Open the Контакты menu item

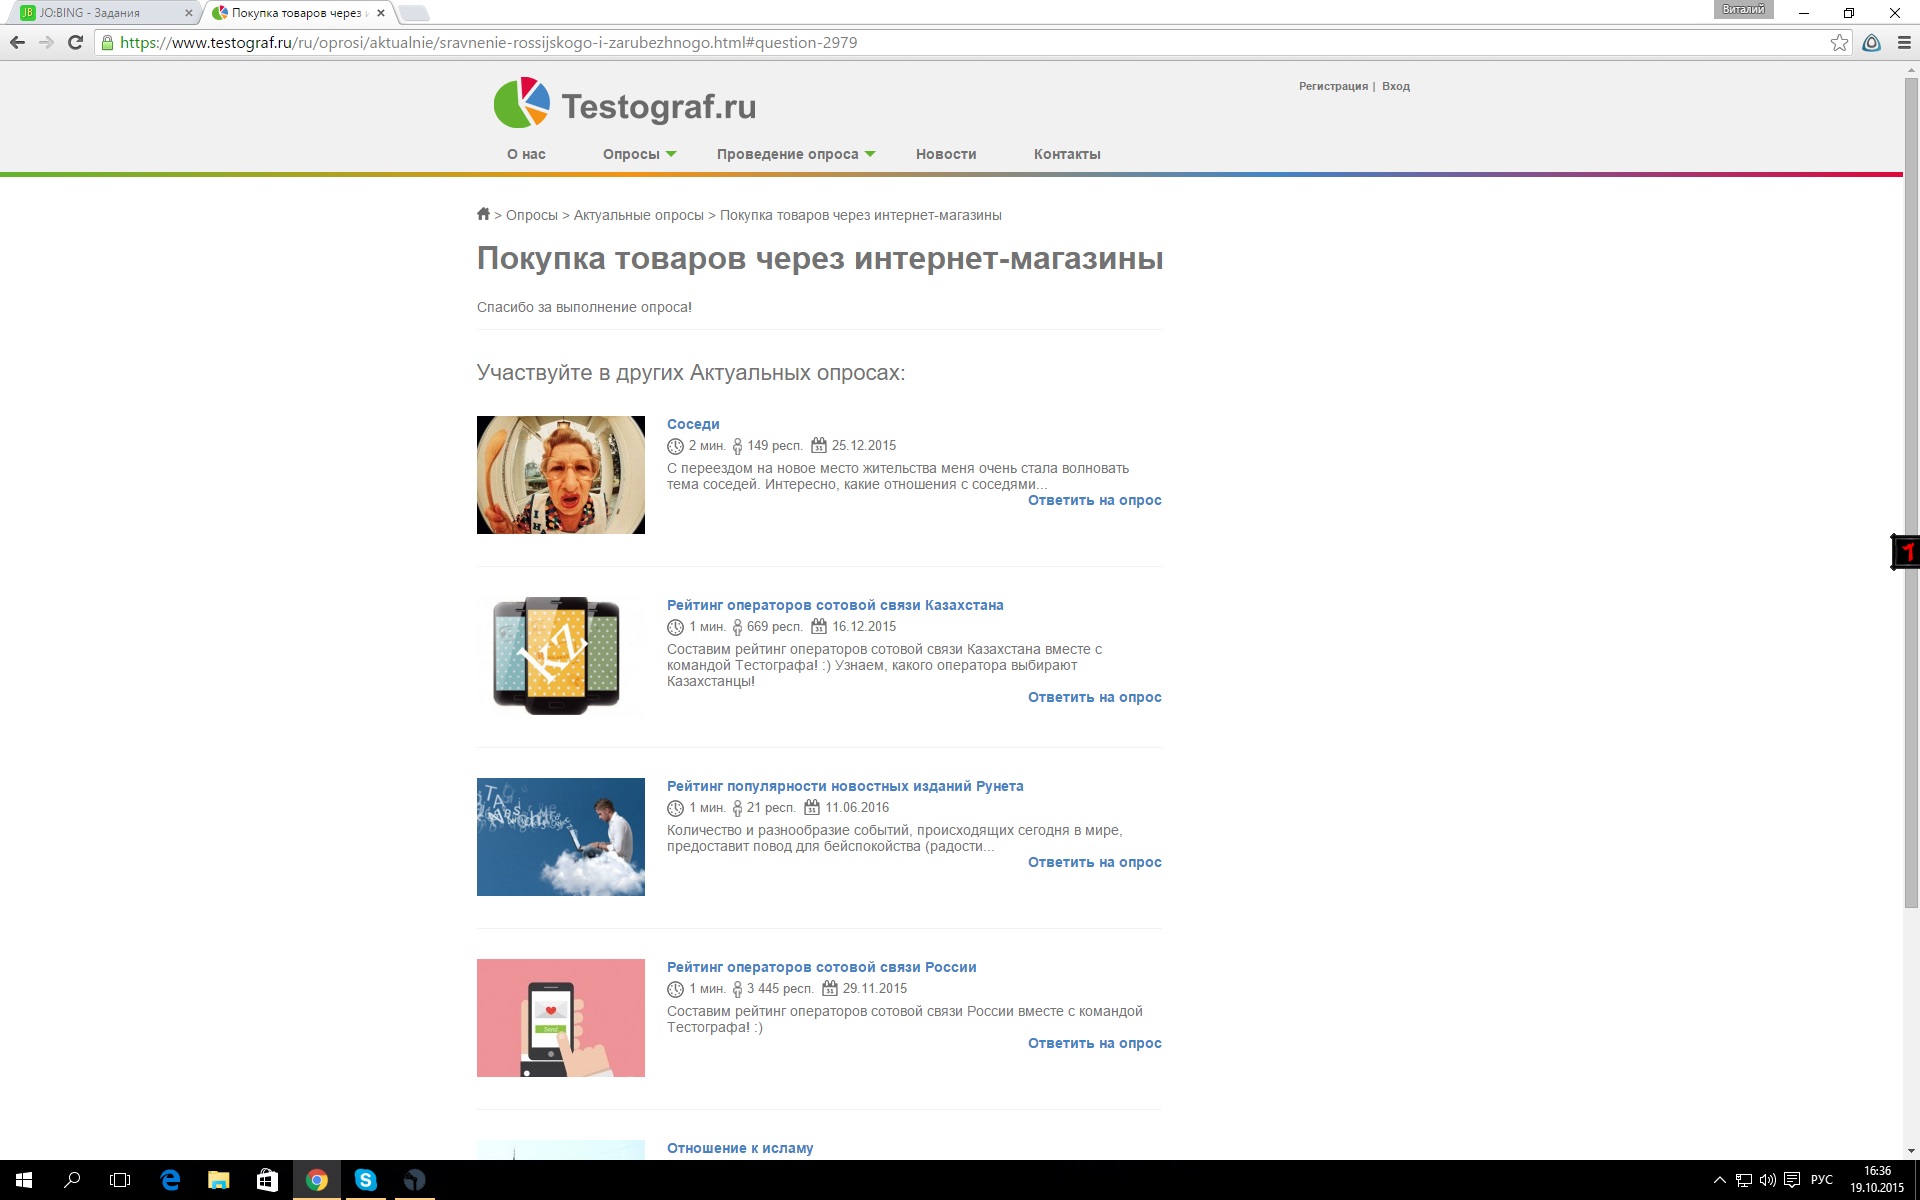point(1066,154)
